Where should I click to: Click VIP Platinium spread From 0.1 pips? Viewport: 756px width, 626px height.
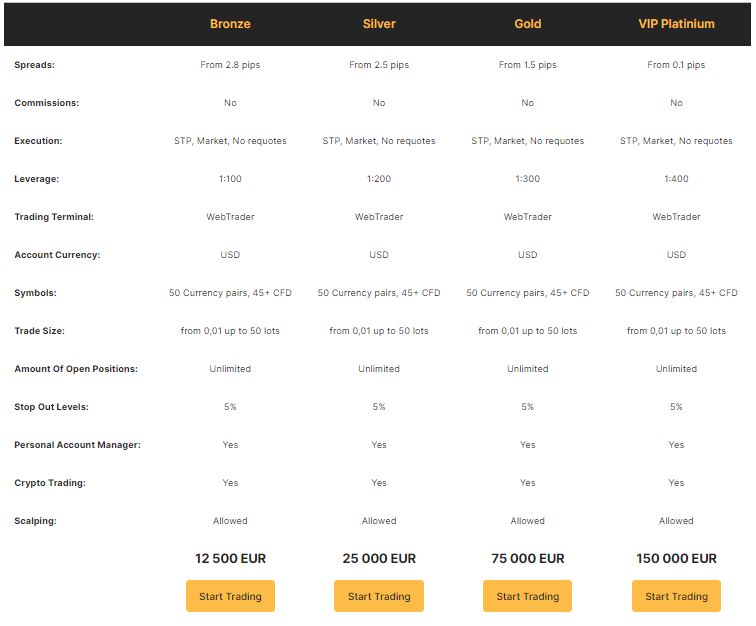click(676, 65)
